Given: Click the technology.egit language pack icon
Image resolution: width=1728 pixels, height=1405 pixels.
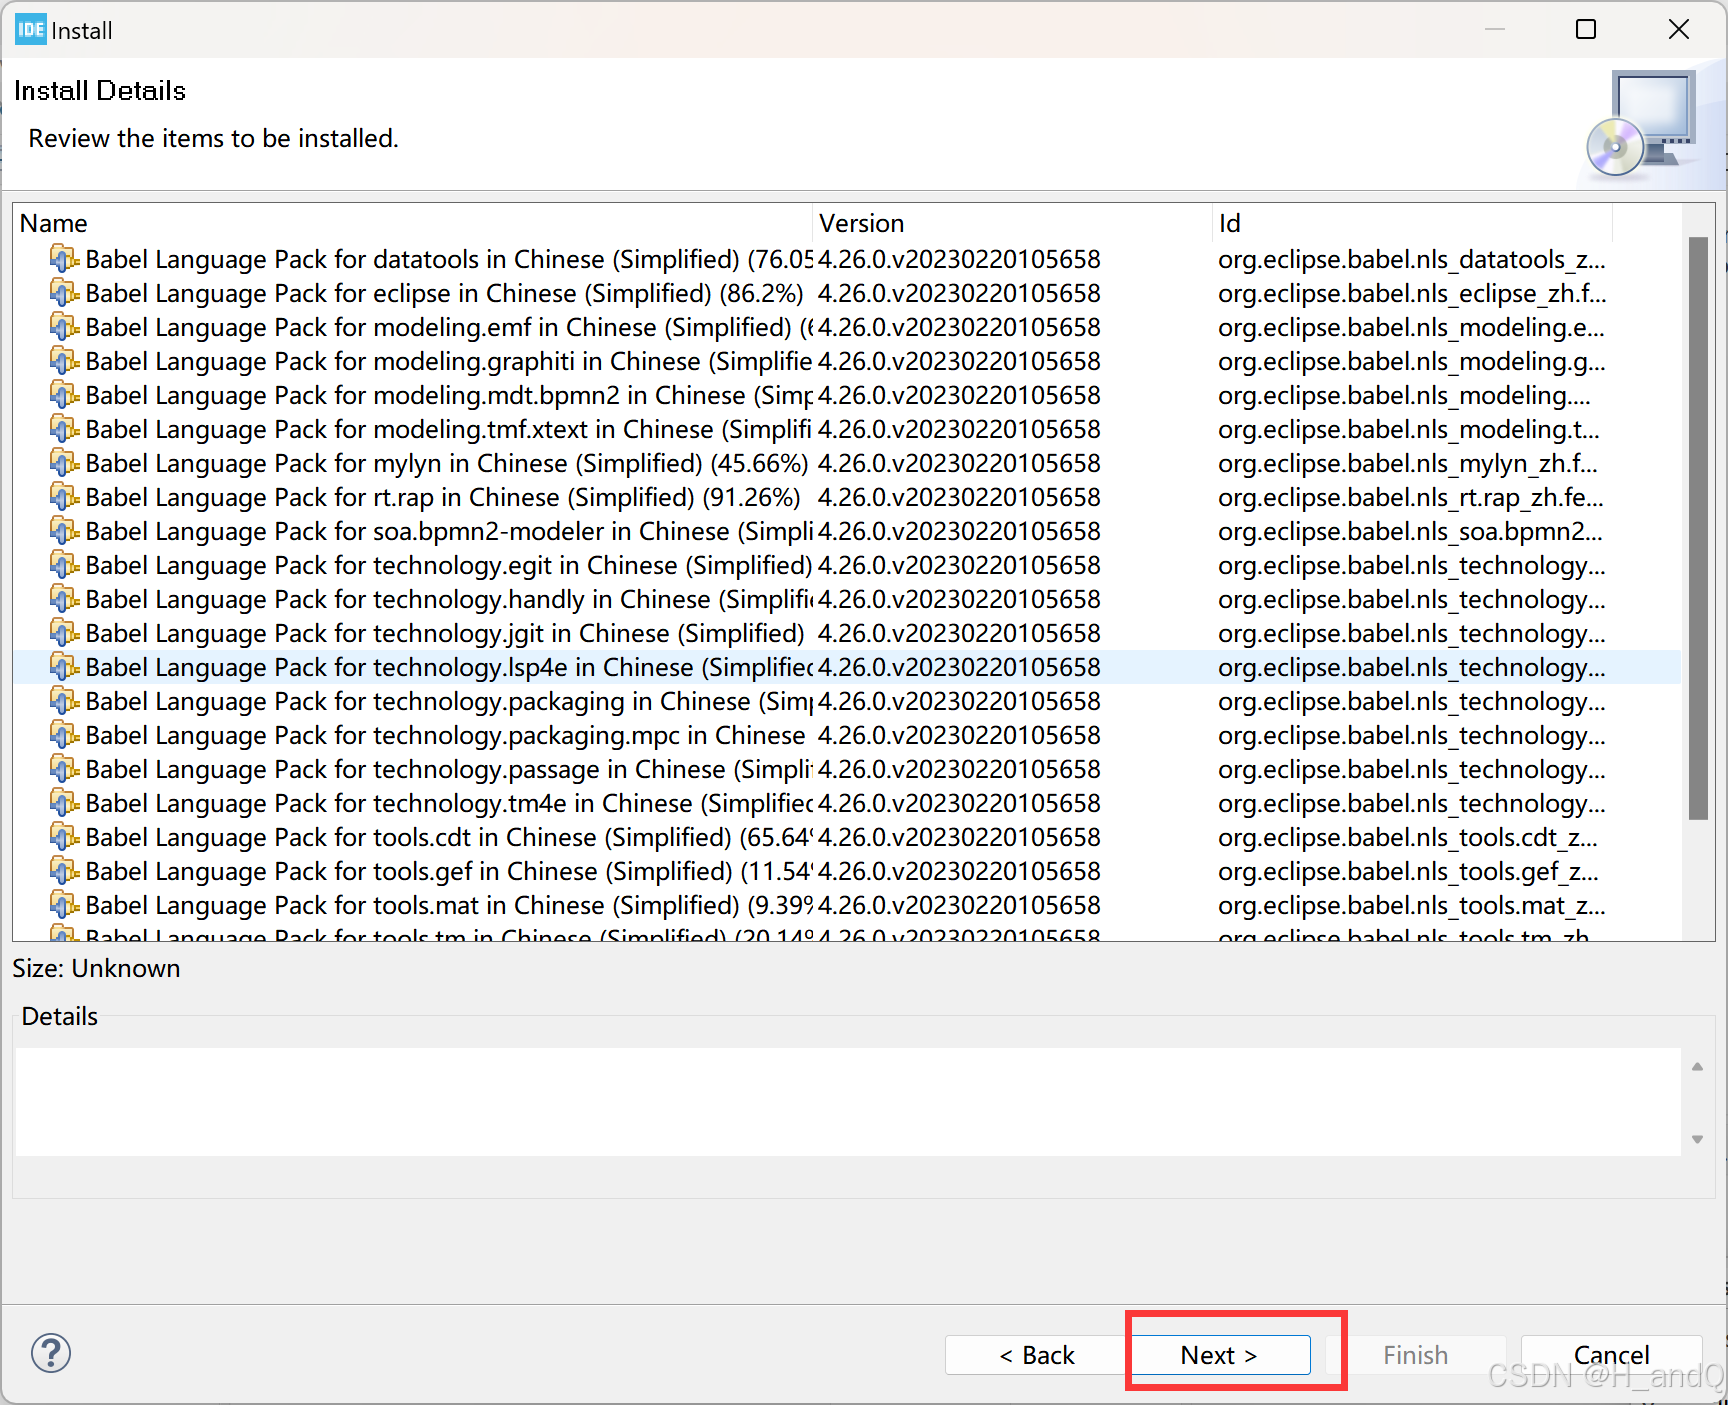Looking at the screenshot, I should 64,565.
